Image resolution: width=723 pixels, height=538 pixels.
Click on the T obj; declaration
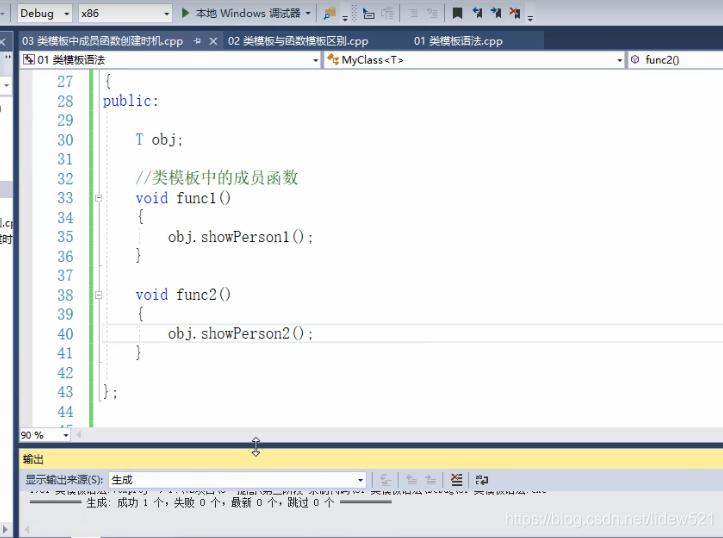coord(159,139)
